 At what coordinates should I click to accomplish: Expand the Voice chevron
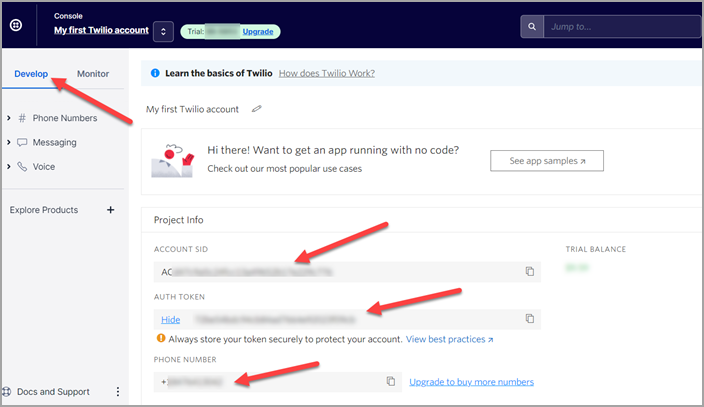tap(9, 167)
